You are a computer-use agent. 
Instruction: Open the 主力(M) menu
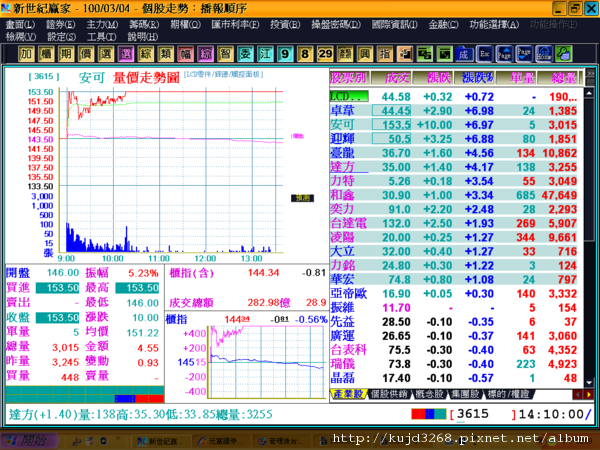click(102, 24)
